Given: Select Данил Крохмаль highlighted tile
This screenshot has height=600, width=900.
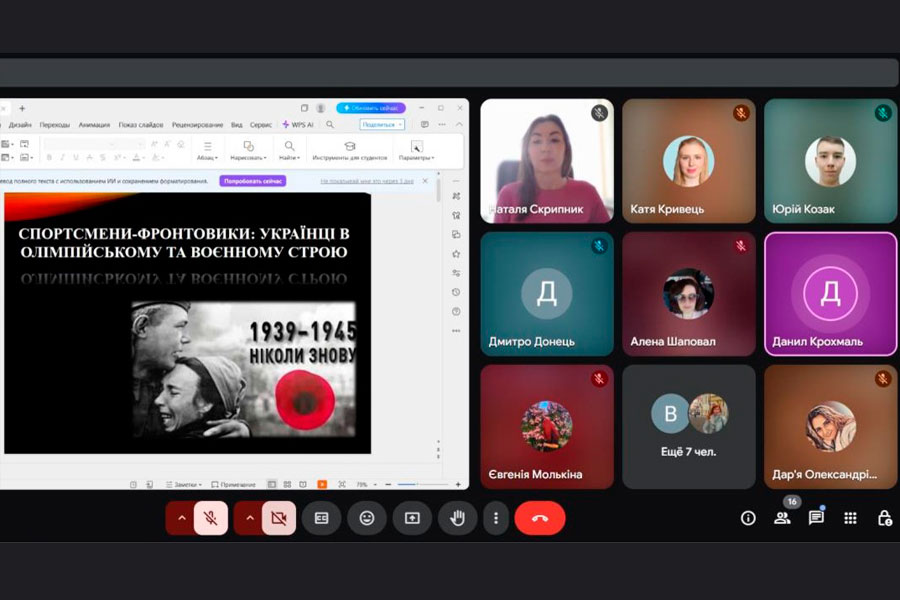Looking at the screenshot, I should (831, 294).
